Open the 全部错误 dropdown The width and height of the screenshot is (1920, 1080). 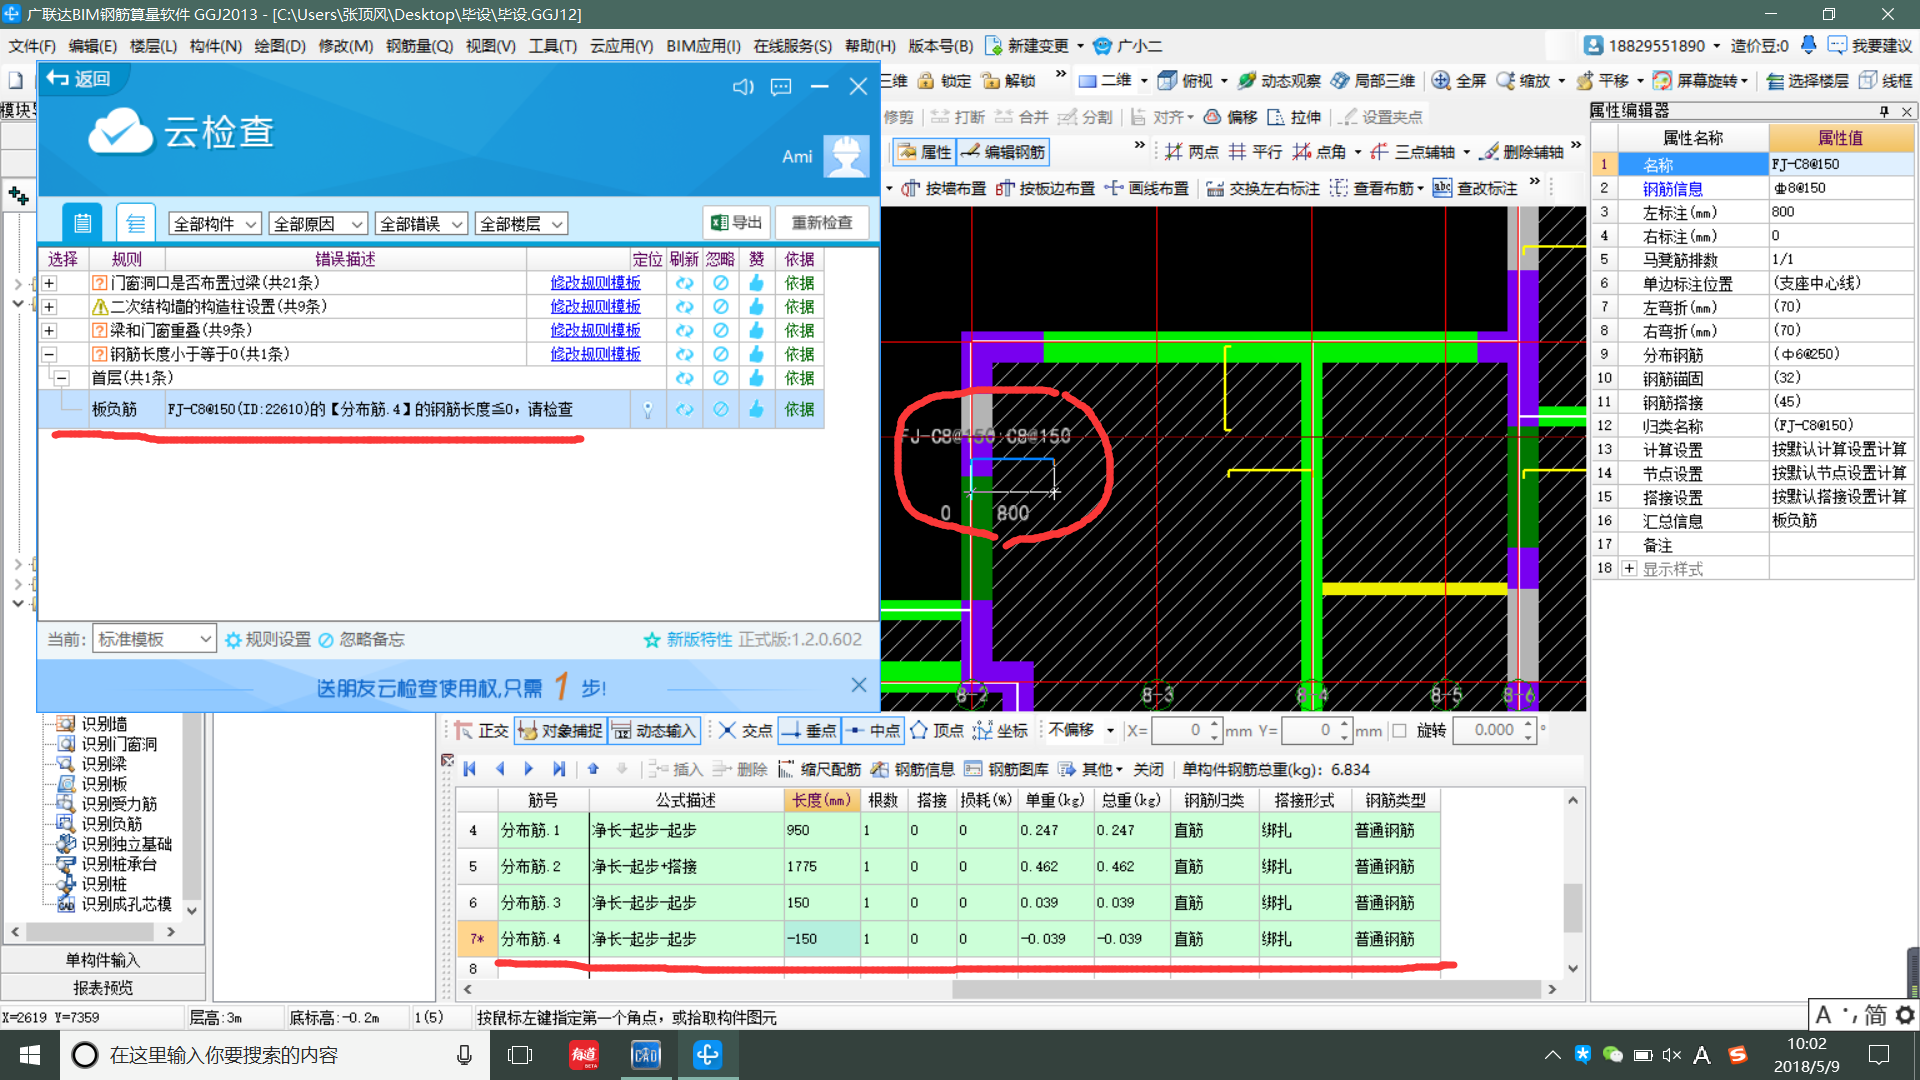click(x=421, y=224)
